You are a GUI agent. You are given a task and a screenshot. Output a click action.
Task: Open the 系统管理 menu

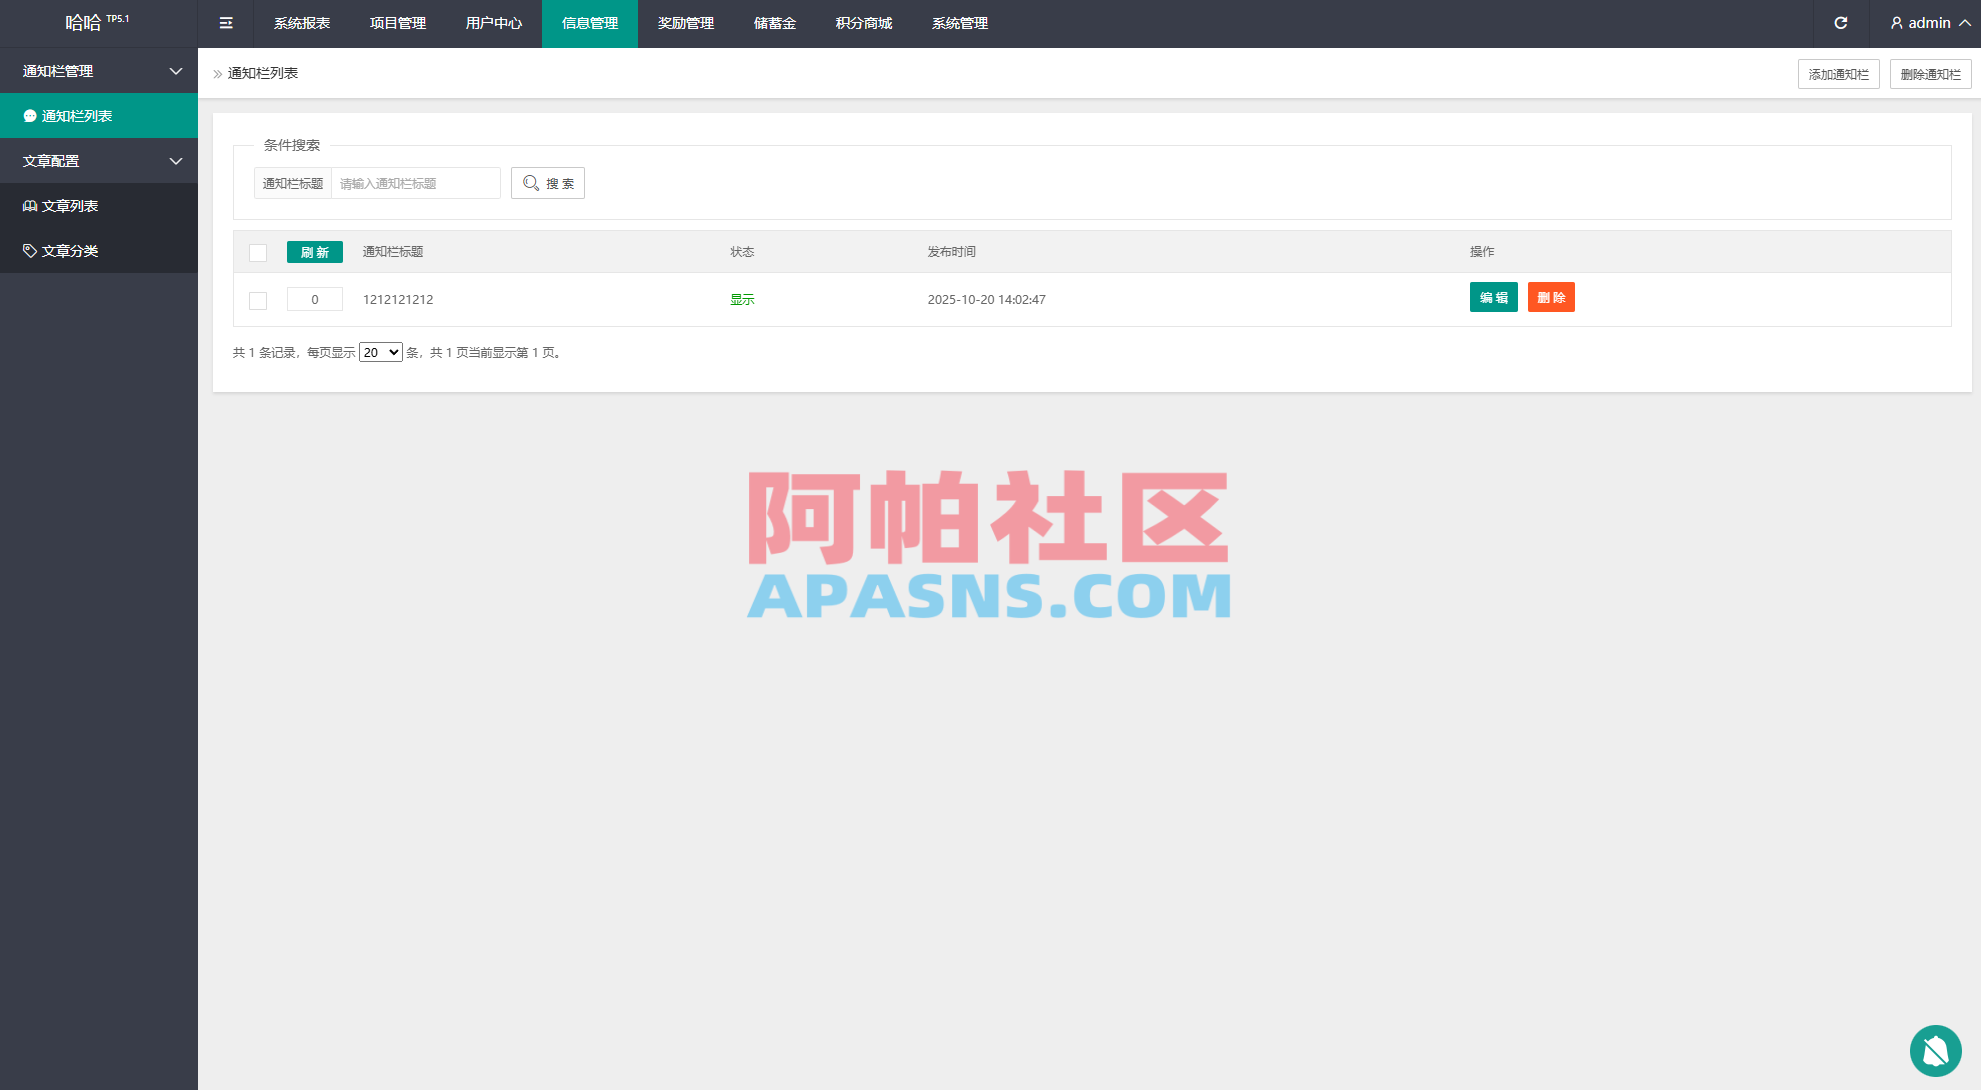[x=959, y=23]
